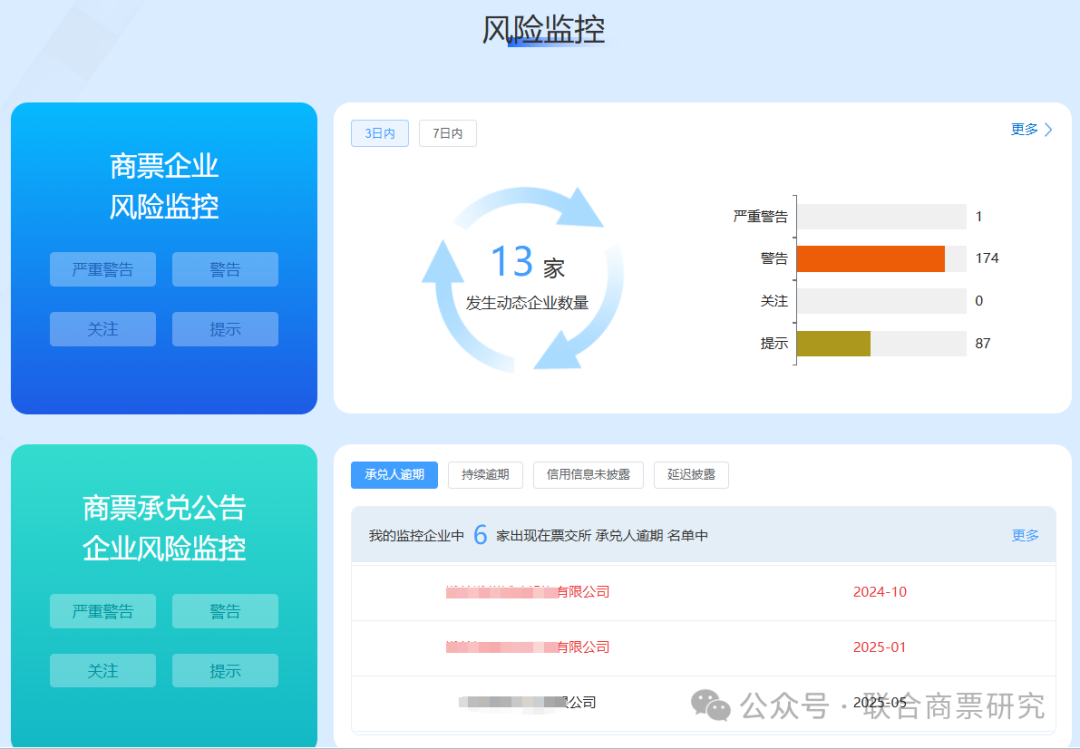
Task: Click the olive 提示 bar in the chart
Action: click(x=833, y=343)
